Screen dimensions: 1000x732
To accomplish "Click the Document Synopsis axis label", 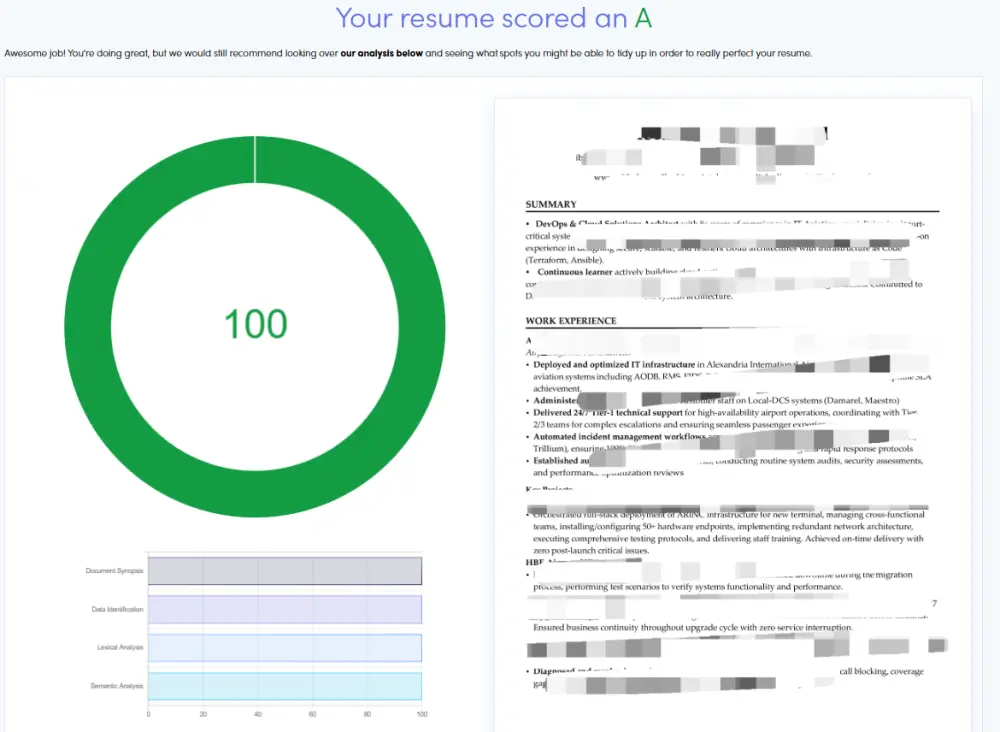I will tap(114, 571).
